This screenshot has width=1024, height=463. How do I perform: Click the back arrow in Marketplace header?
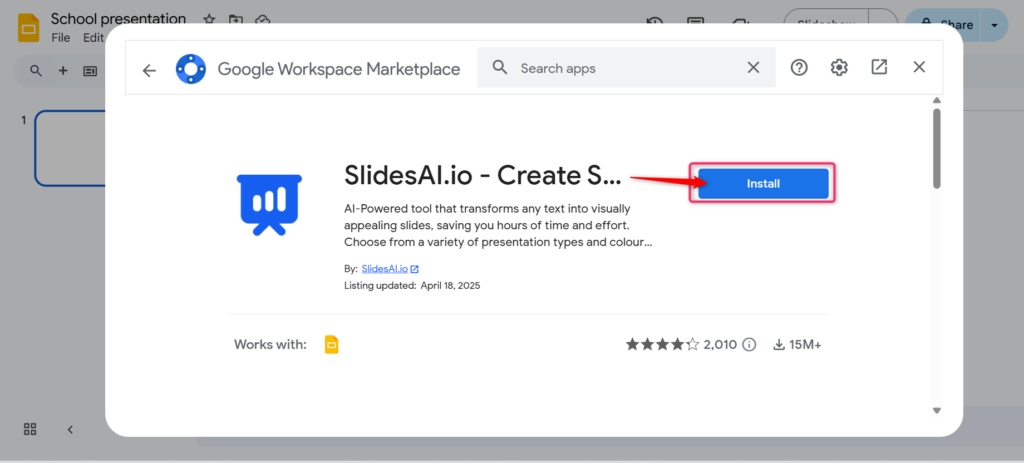149,70
